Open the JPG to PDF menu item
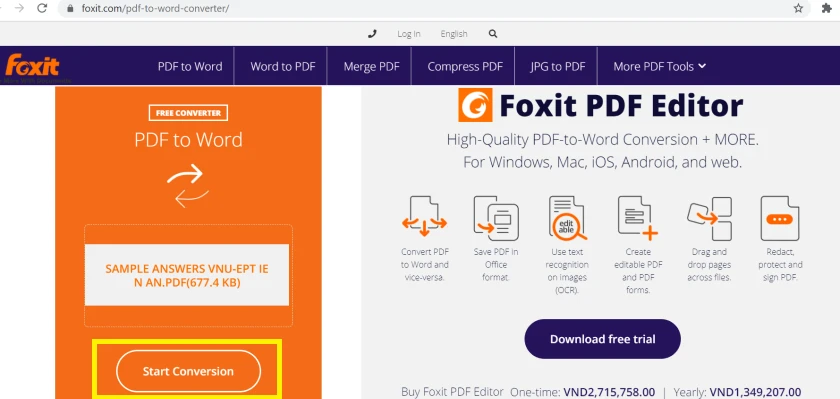The image size is (840, 399). [558, 66]
